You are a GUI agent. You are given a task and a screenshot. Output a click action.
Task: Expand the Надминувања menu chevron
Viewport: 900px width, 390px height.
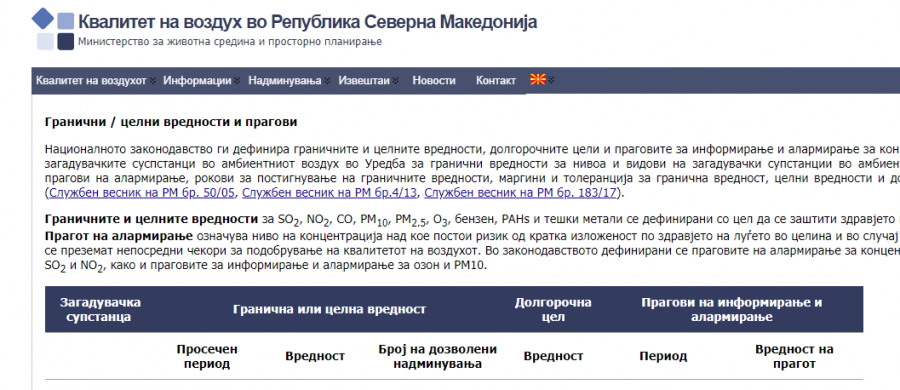(327, 81)
